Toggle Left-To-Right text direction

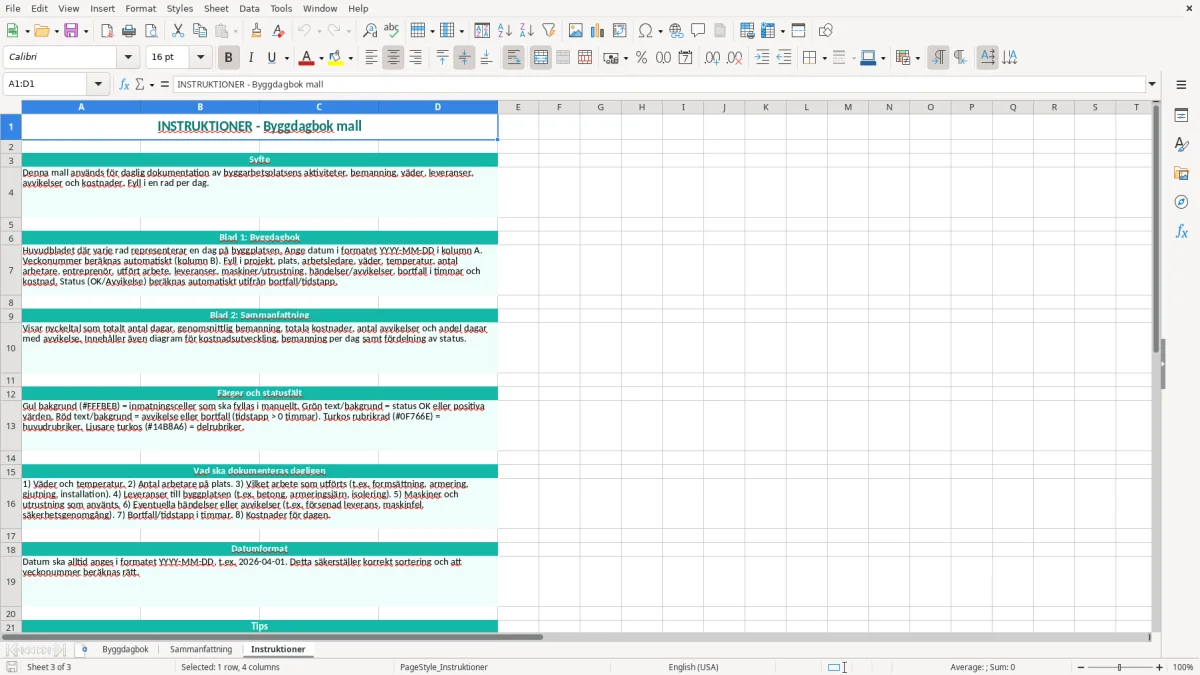point(938,58)
